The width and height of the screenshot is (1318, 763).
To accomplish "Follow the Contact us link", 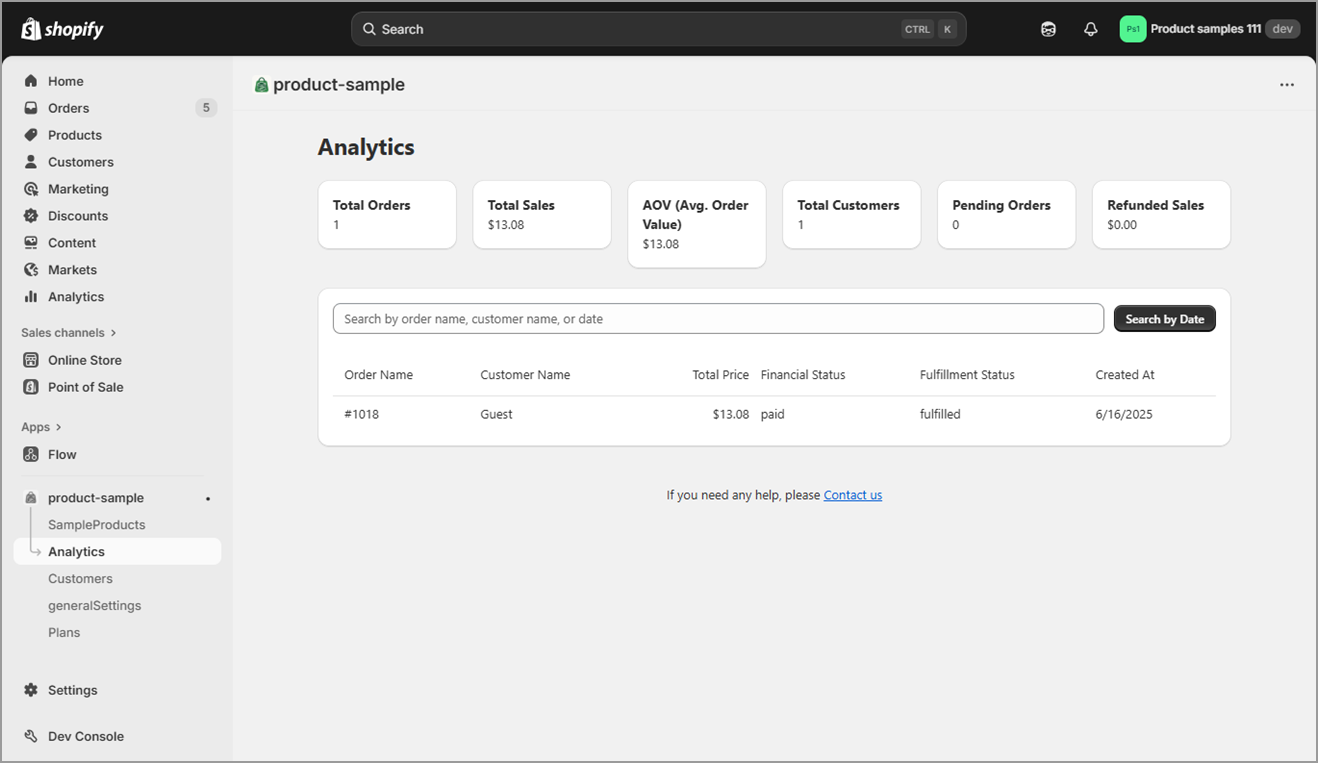I will (x=852, y=495).
